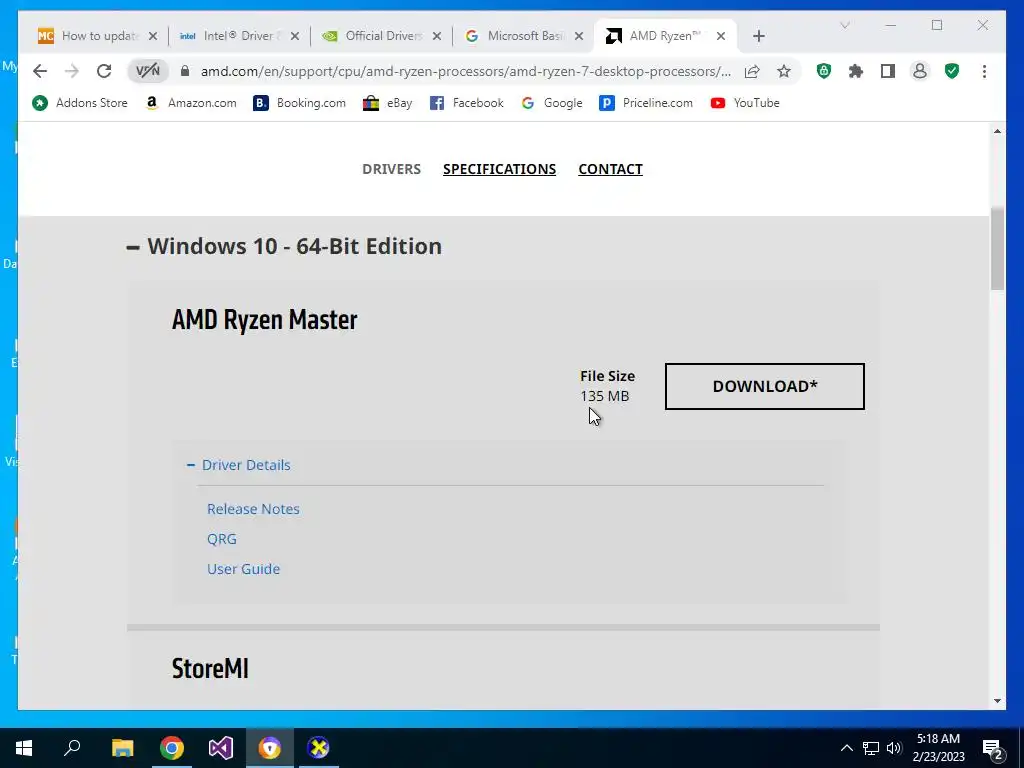Collapse the Driver Details section
Image resolution: width=1024 pixels, height=768 pixels.
pos(239,465)
